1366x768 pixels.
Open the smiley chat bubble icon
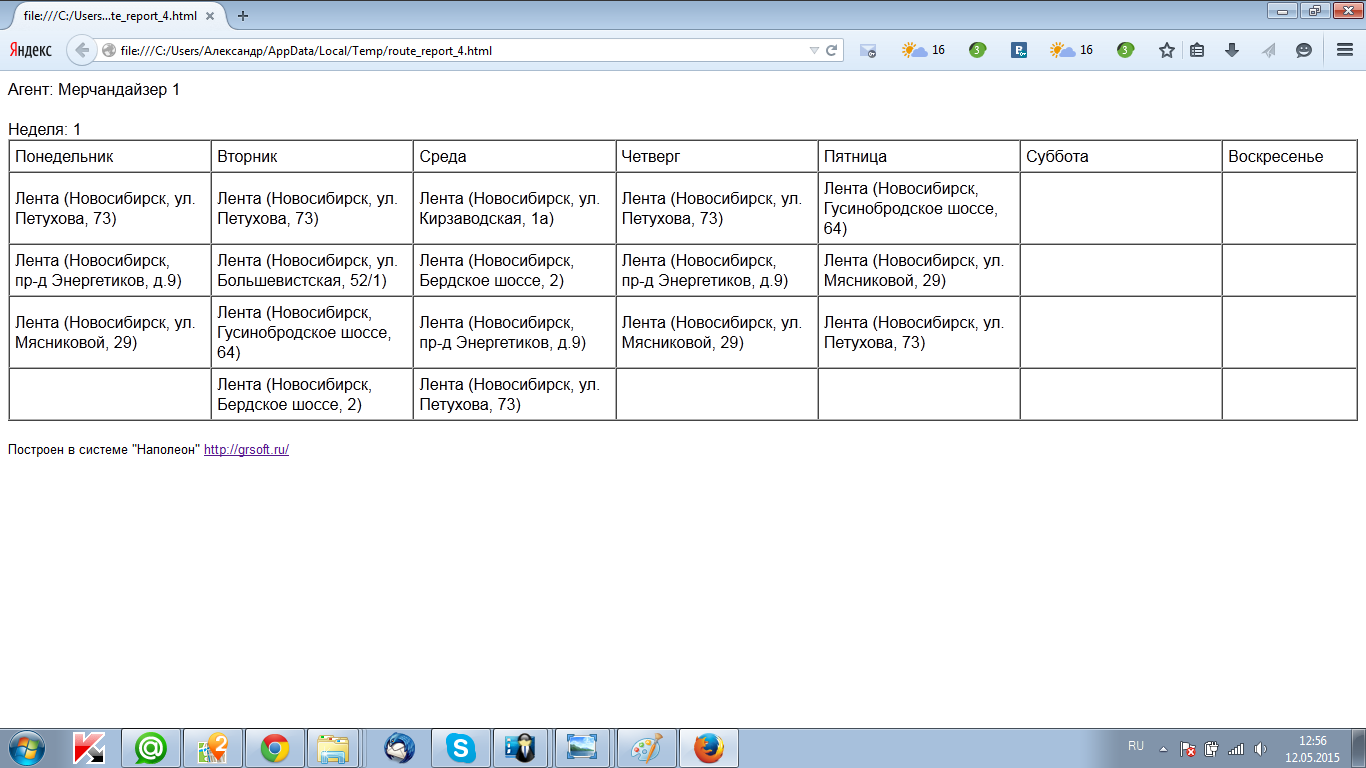(x=1303, y=50)
